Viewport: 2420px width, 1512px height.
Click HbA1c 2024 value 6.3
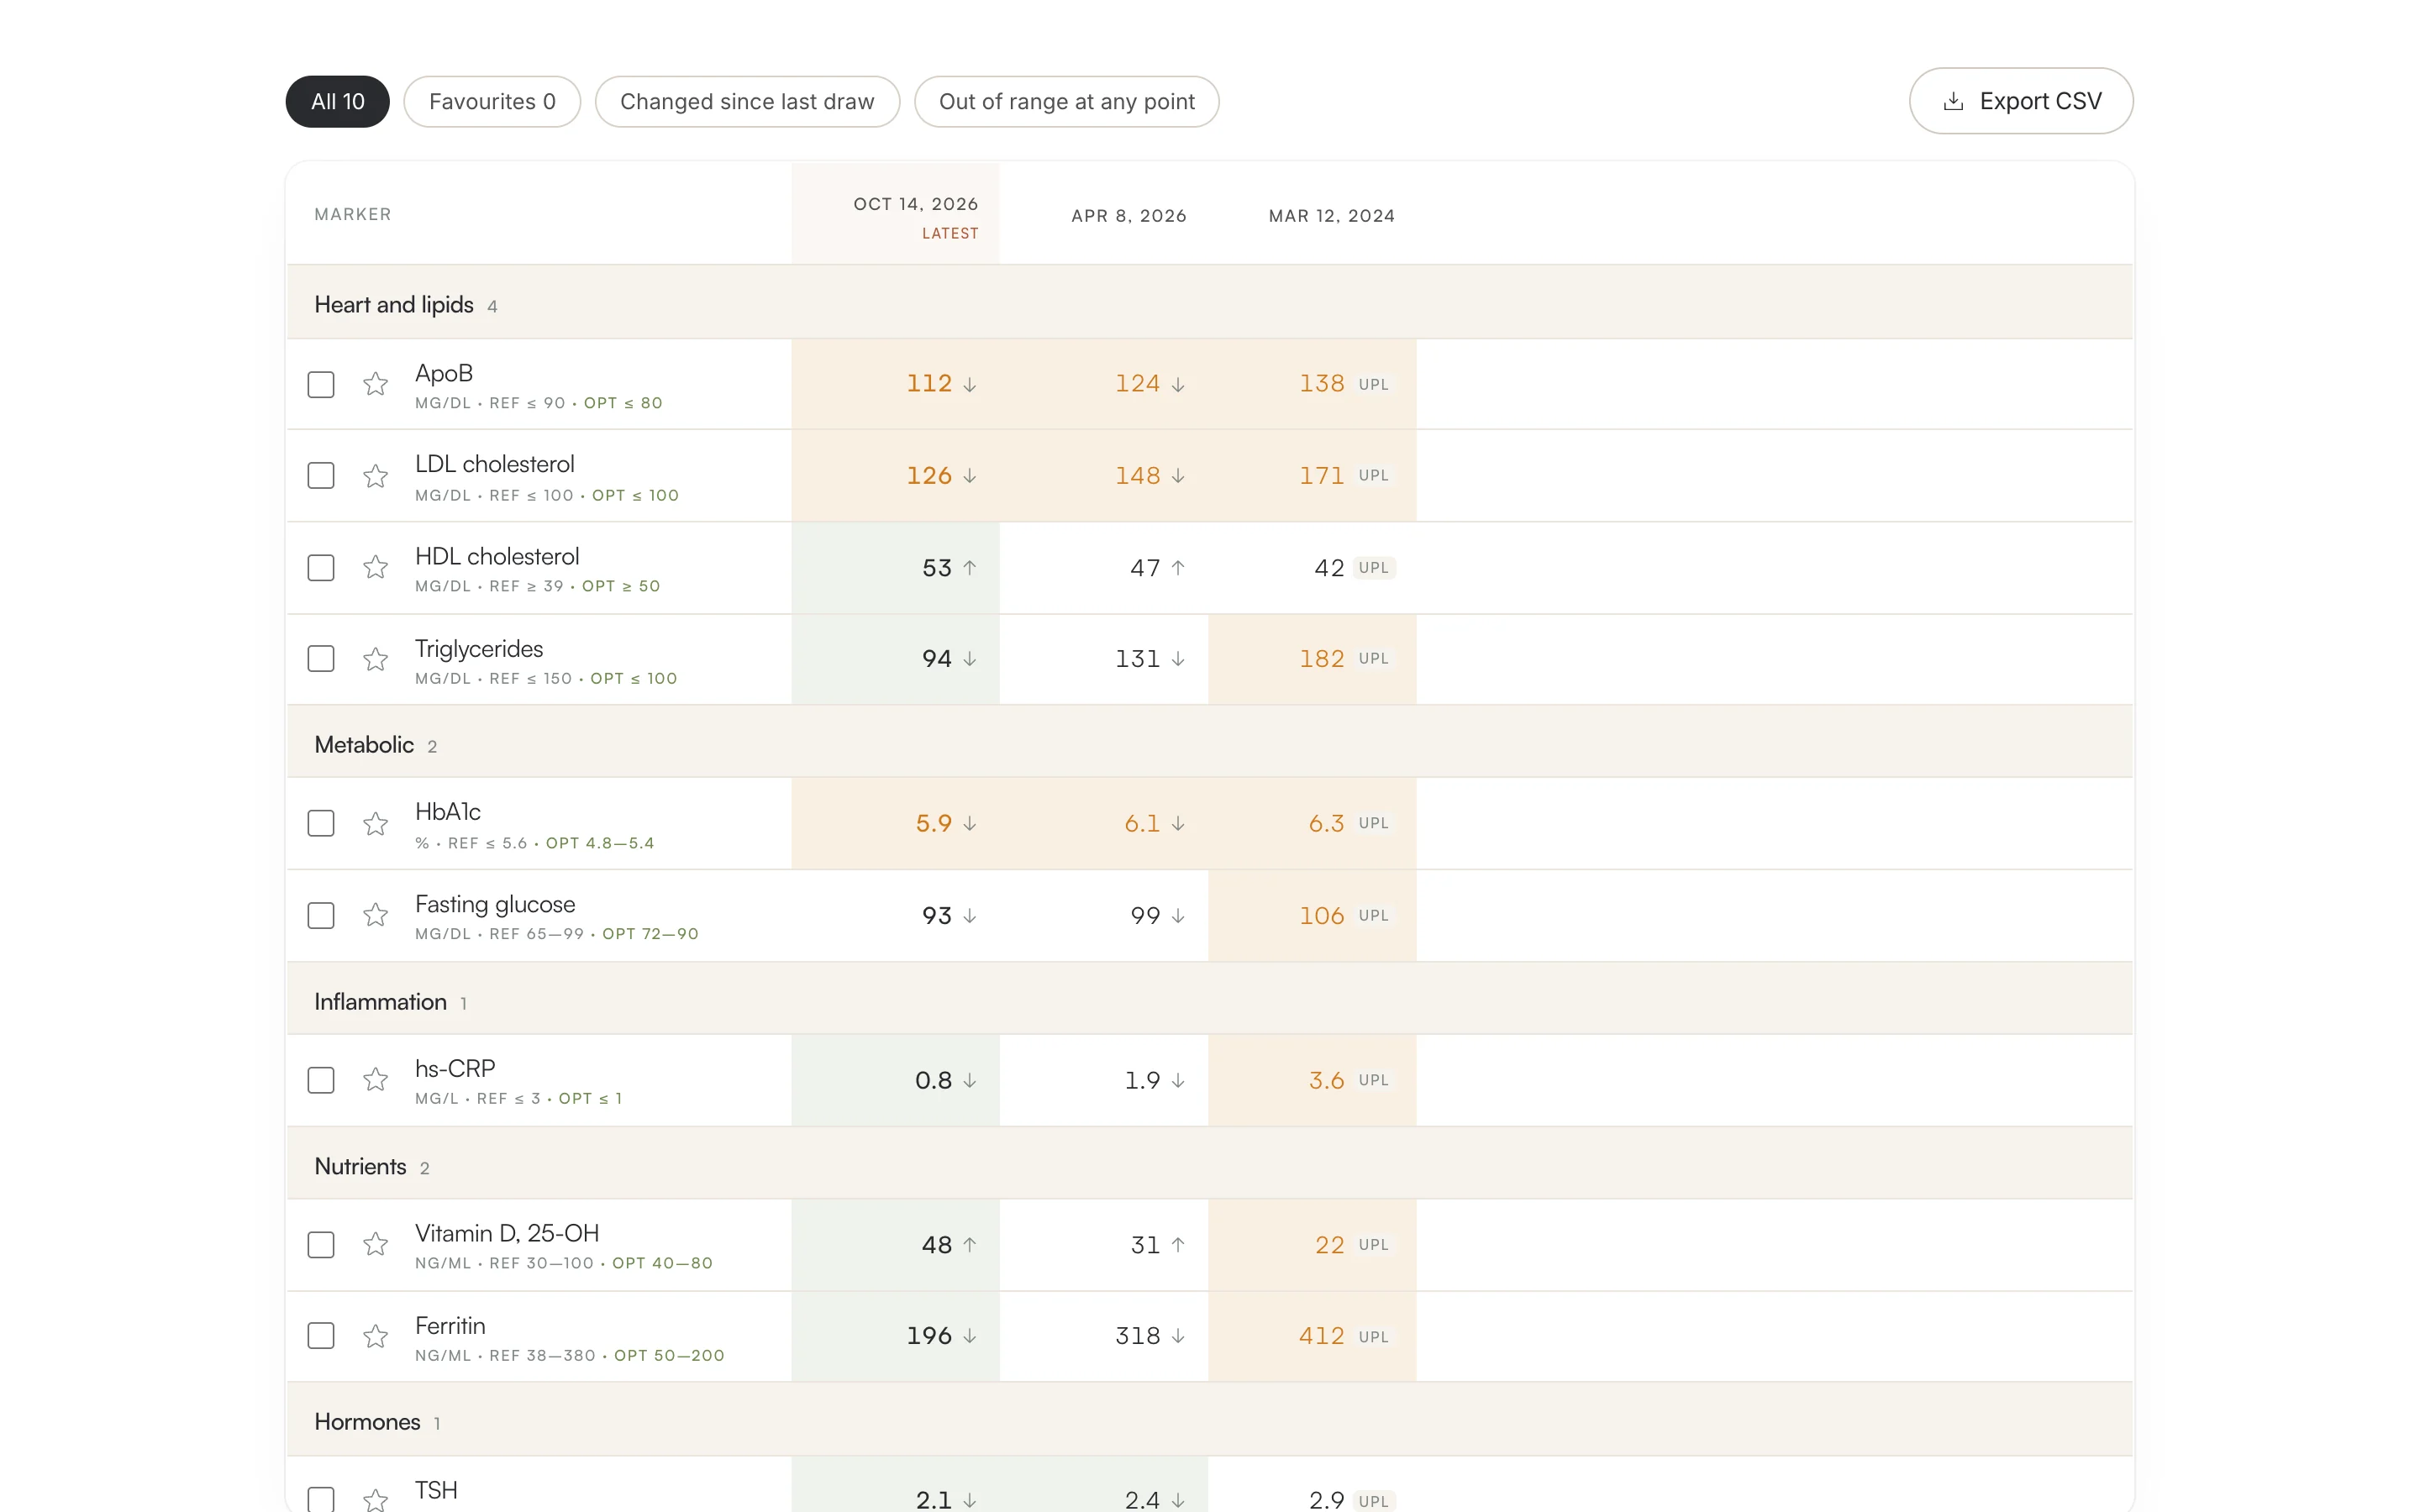[1326, 824]
